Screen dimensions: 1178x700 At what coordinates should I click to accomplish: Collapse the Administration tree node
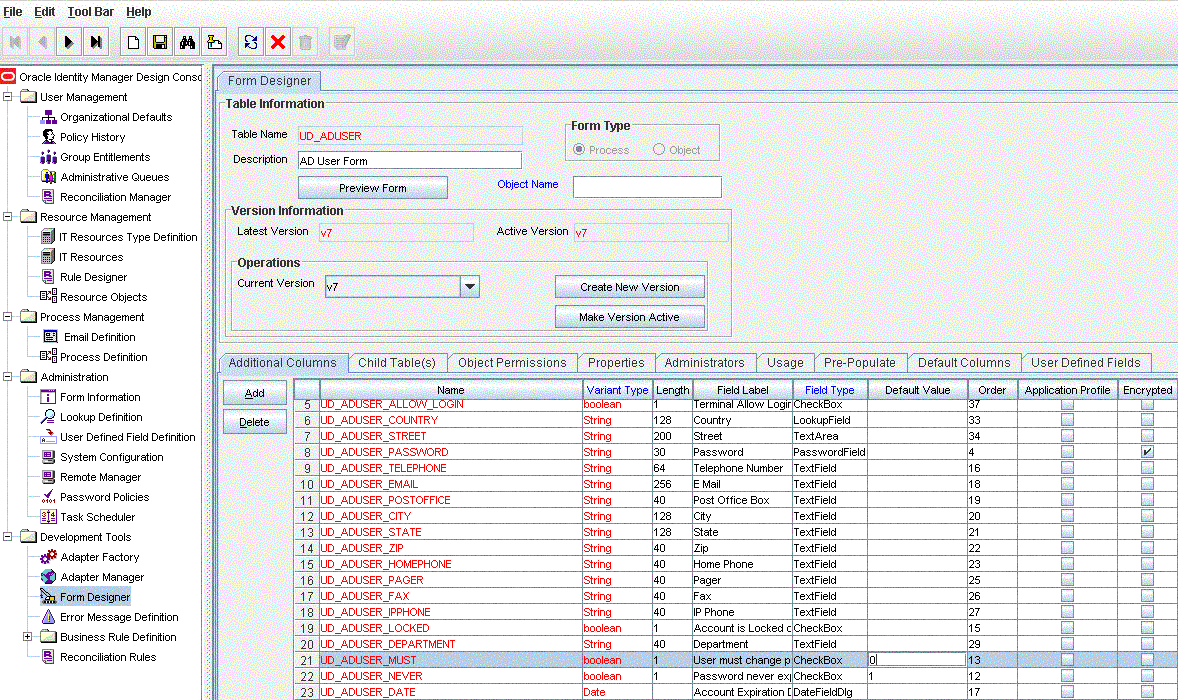tap(8, 377)
